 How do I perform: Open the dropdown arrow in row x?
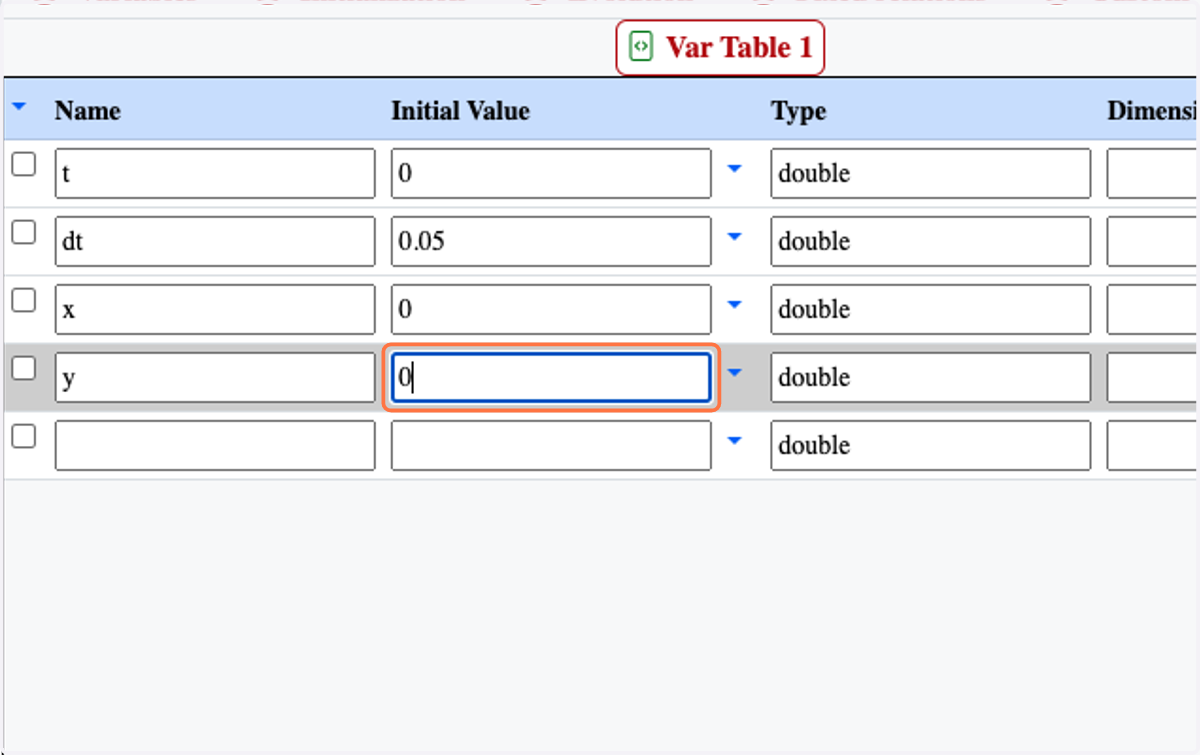pyautogui.click(x=735, y=305)
